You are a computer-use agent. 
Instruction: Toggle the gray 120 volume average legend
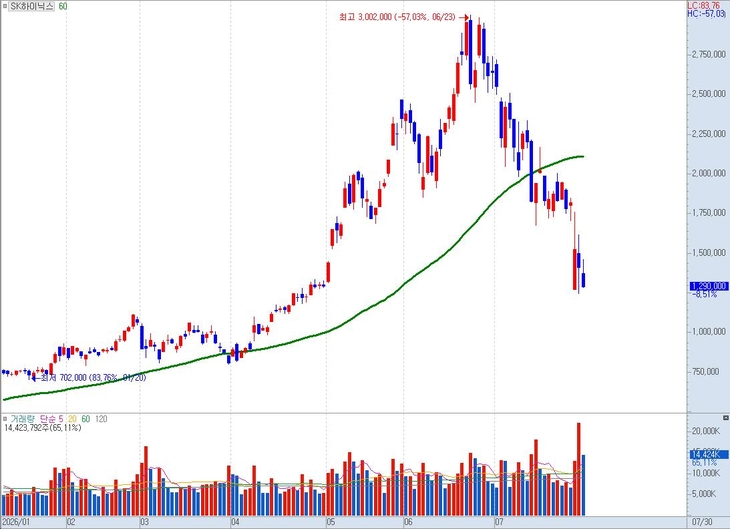coord(101,419)
